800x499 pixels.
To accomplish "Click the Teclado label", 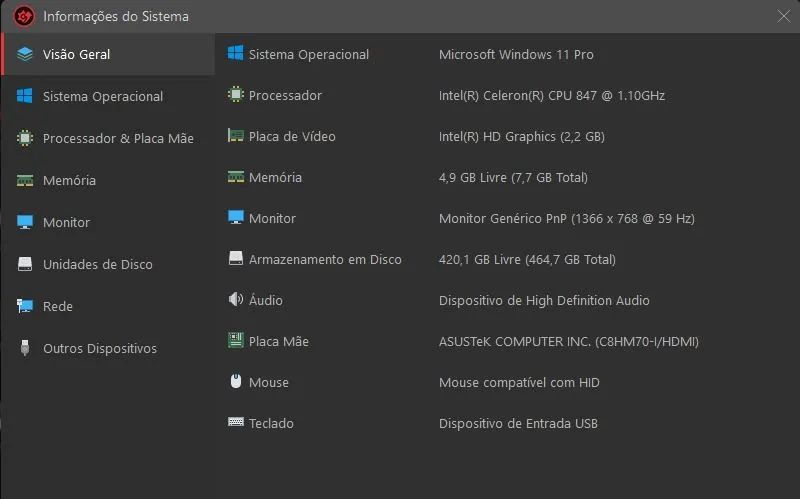I will pyautogui.click(x=271, y=423).
